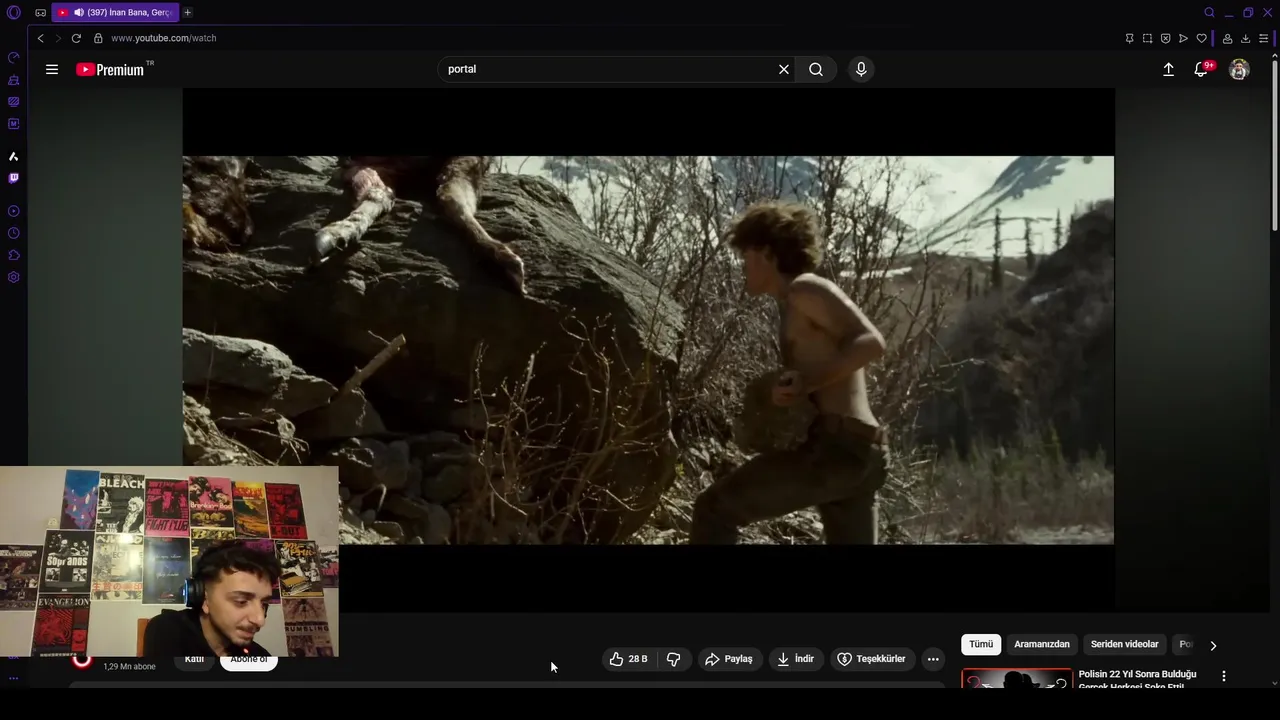This screenshot has width=1280, height=720.
Task: Send thanks via Teşekkürler button
Action: point(871,659)
